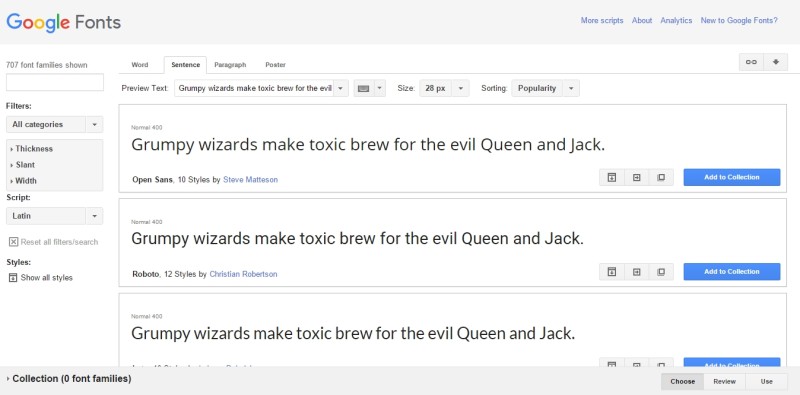
Task: Click Normal 400 label above Open Sans
Action: click(x=146, y=128)
